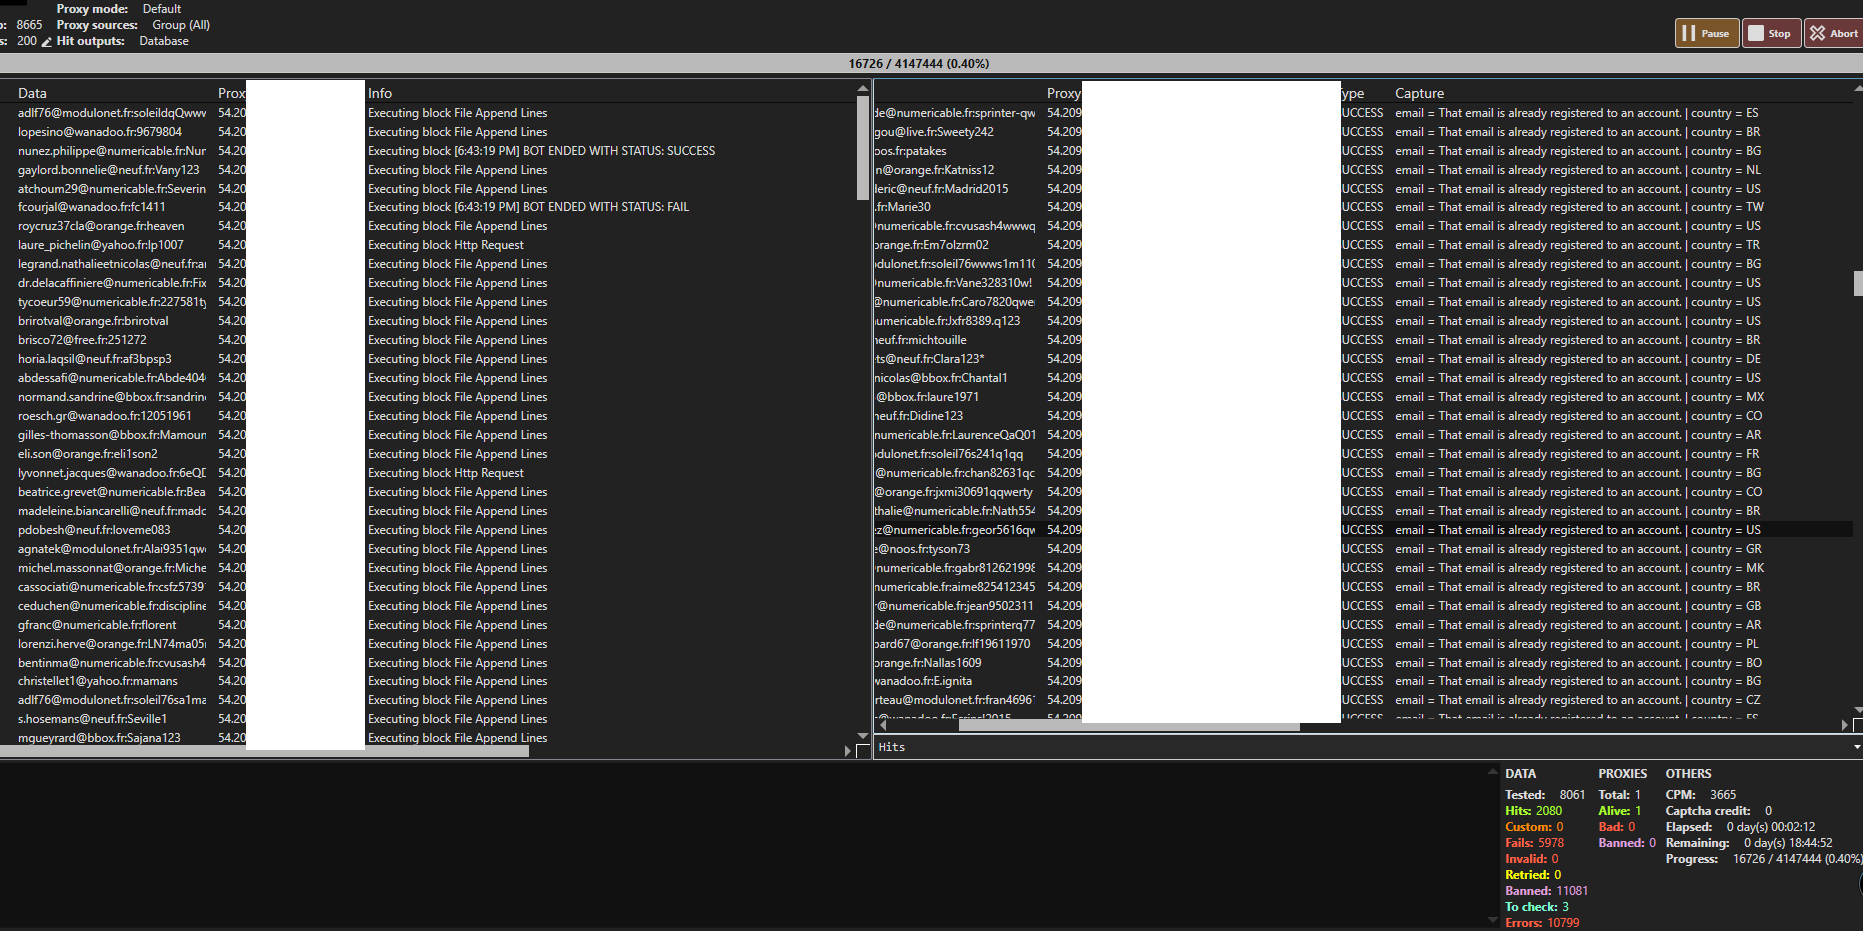Click the bots list horizontal scrollbar thumb

[x=264, y=751]
